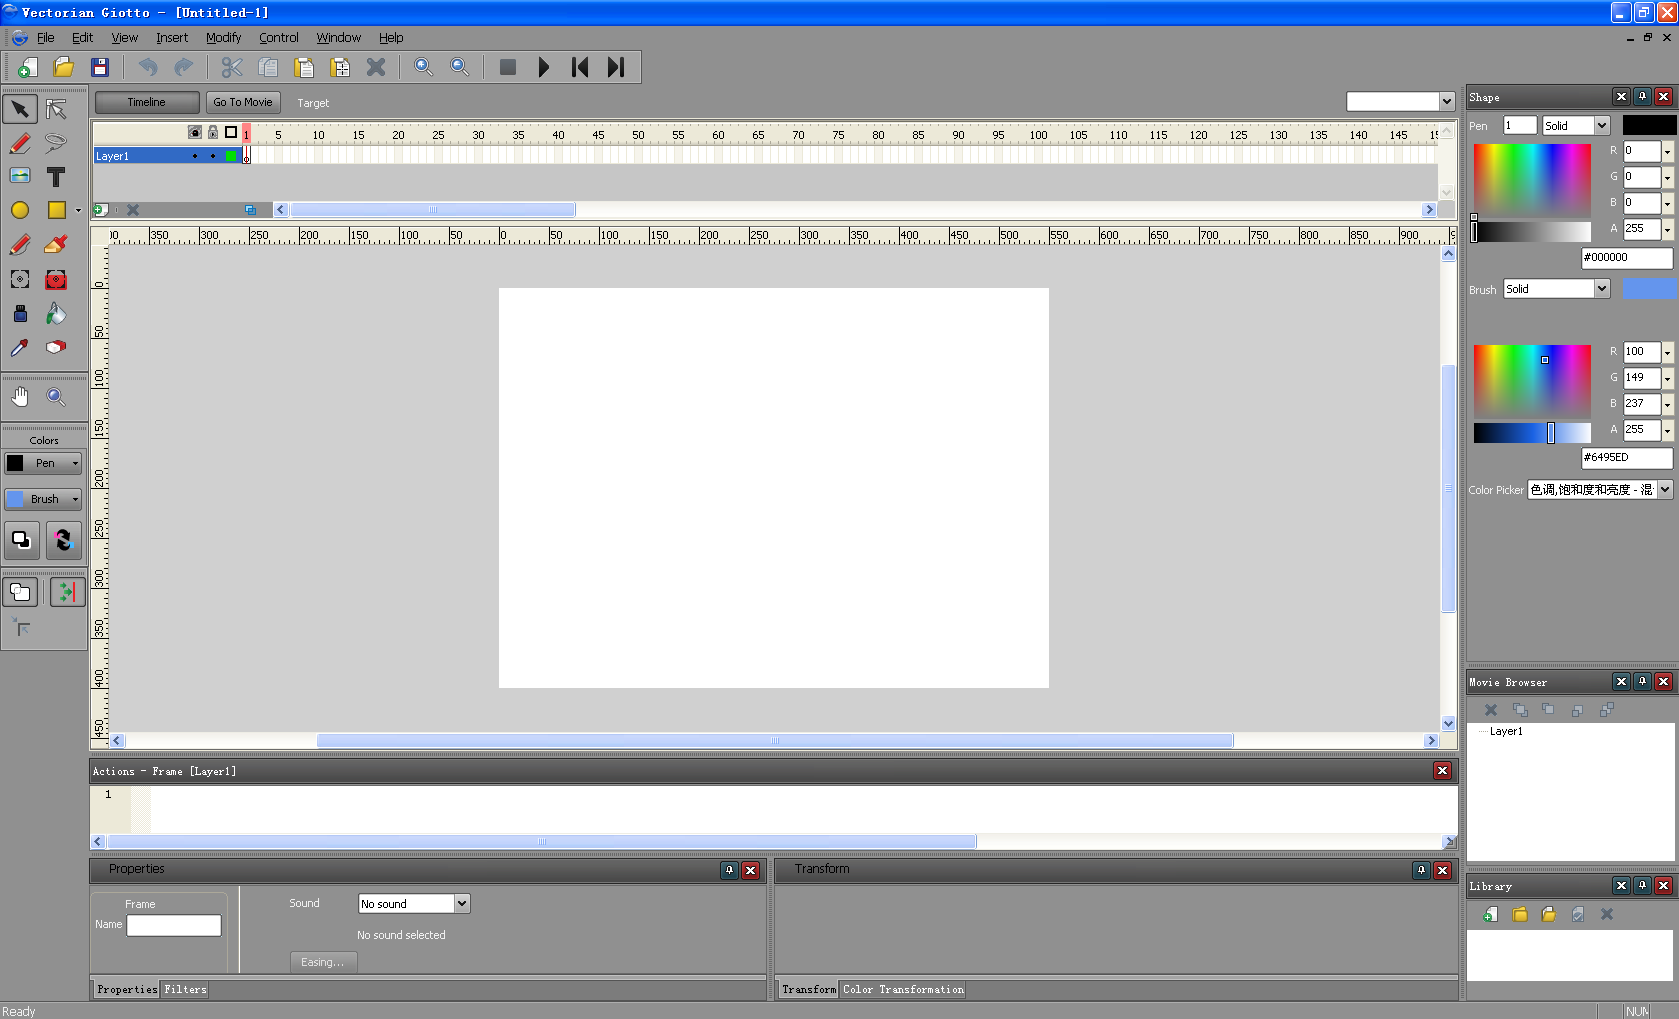Click the brush blue color swatch
The height and width of the screenshot is (1019, 1679).
(1650, 289)
